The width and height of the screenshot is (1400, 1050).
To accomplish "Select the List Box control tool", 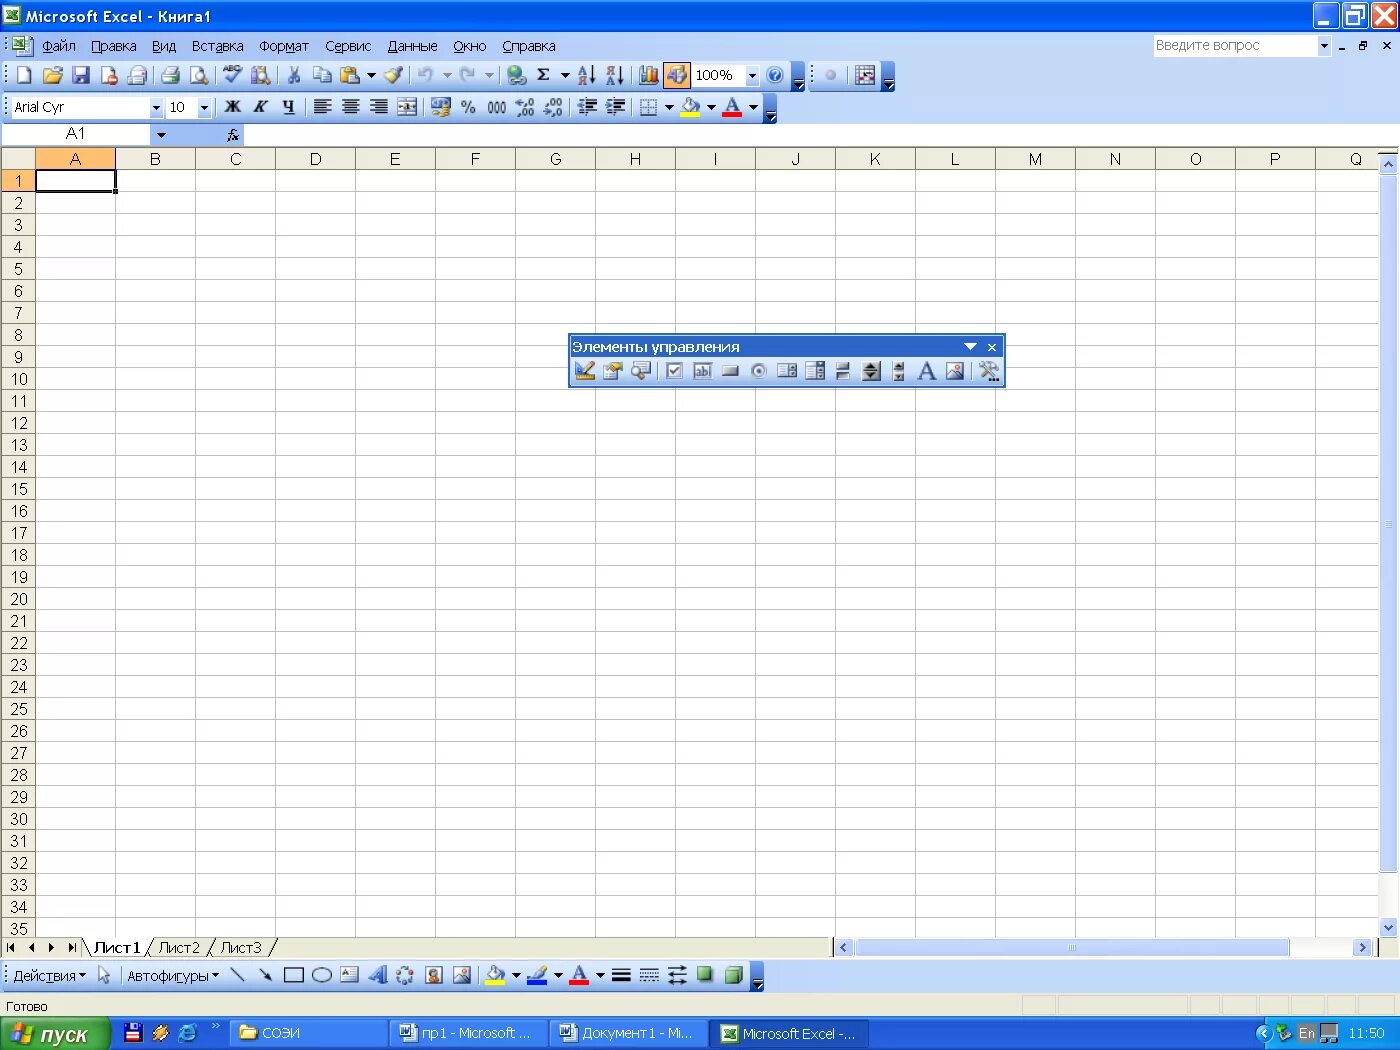I will 787,371.
